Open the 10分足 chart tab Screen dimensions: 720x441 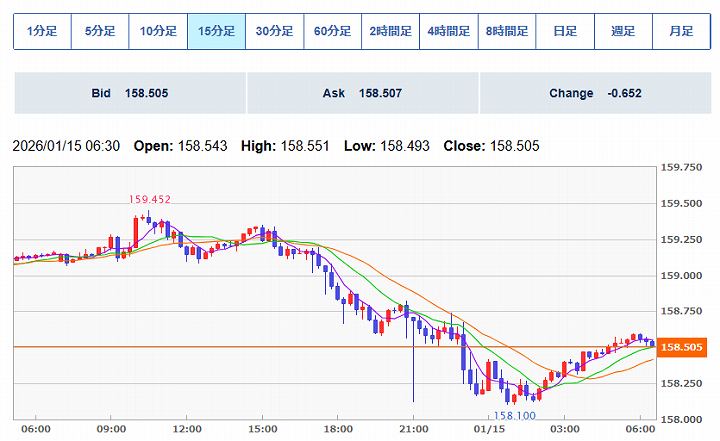[158, 31]
